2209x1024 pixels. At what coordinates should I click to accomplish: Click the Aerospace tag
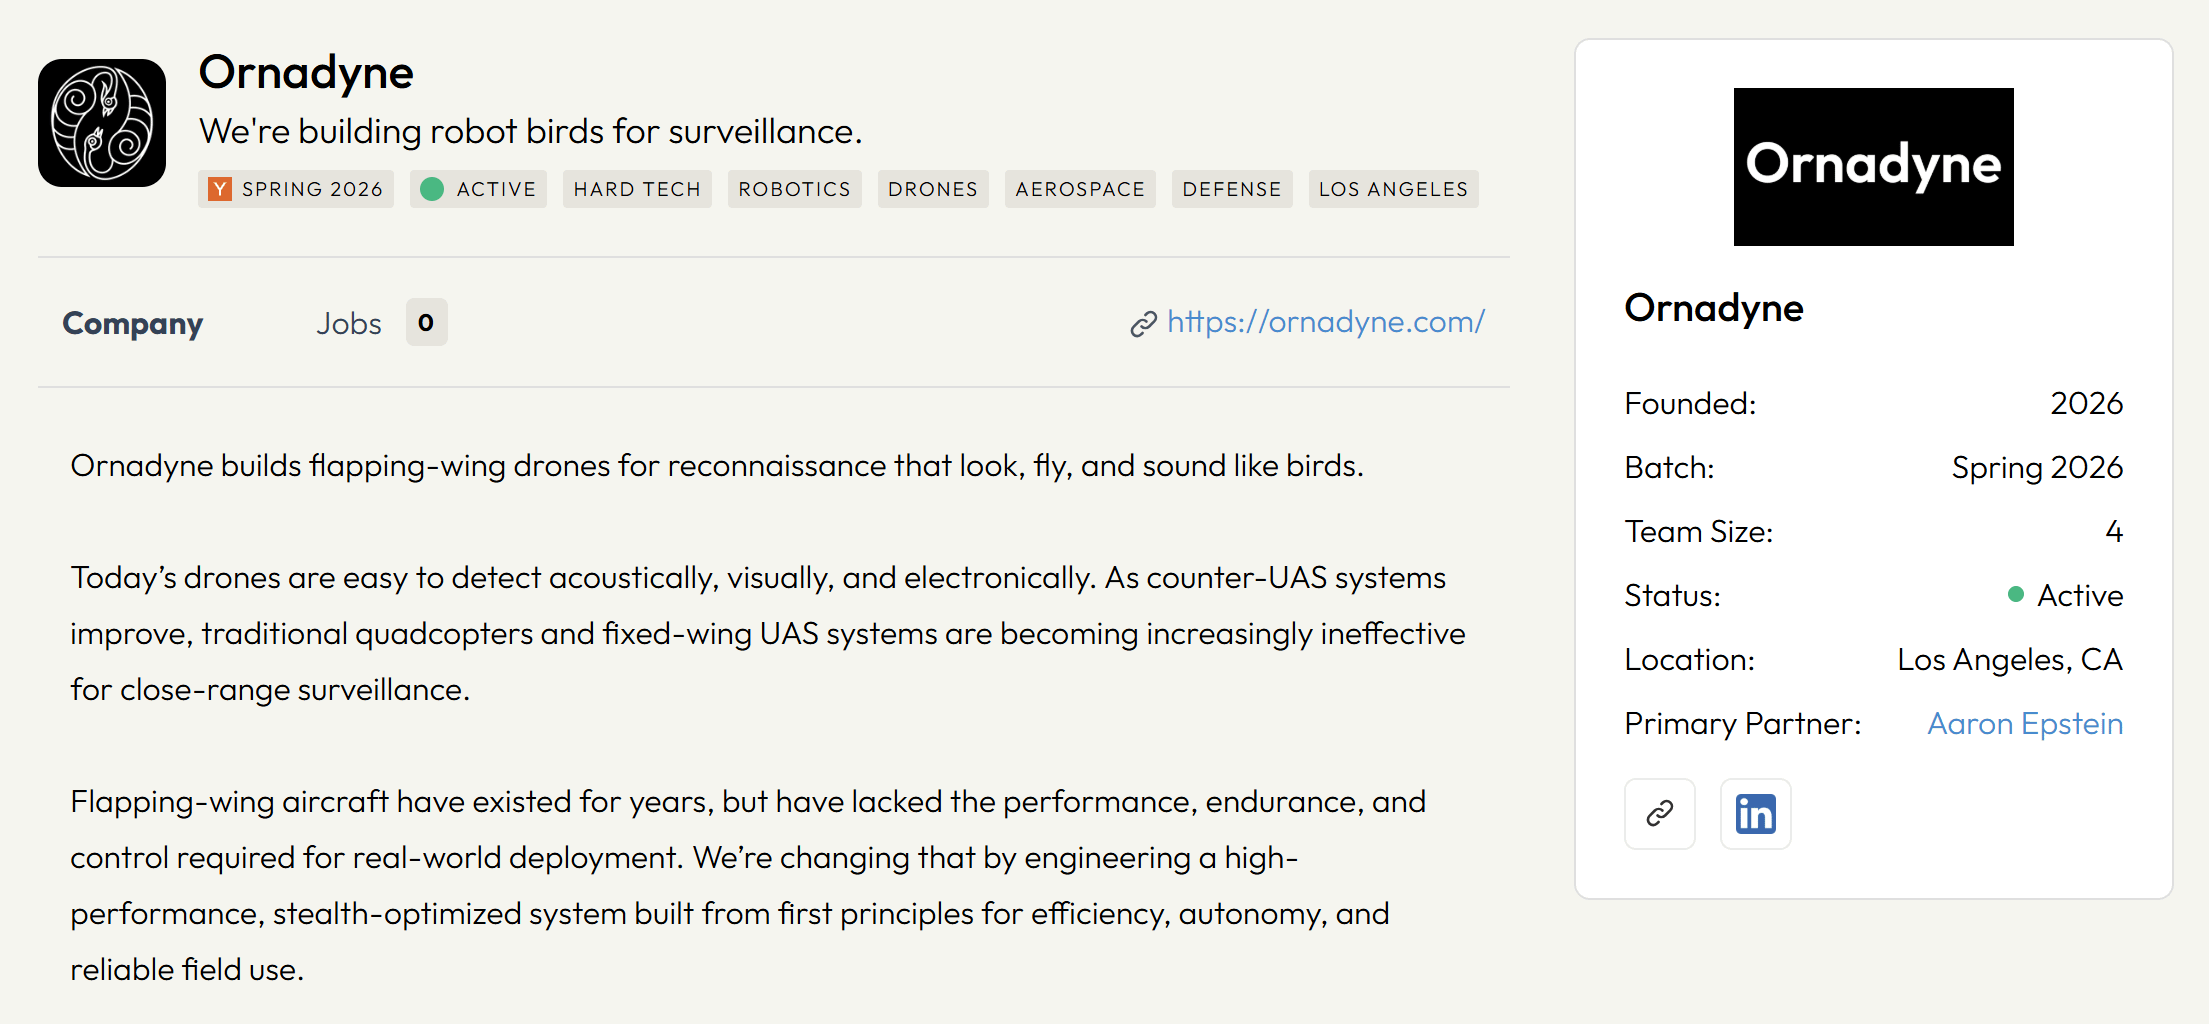(x=1080, y=189)
